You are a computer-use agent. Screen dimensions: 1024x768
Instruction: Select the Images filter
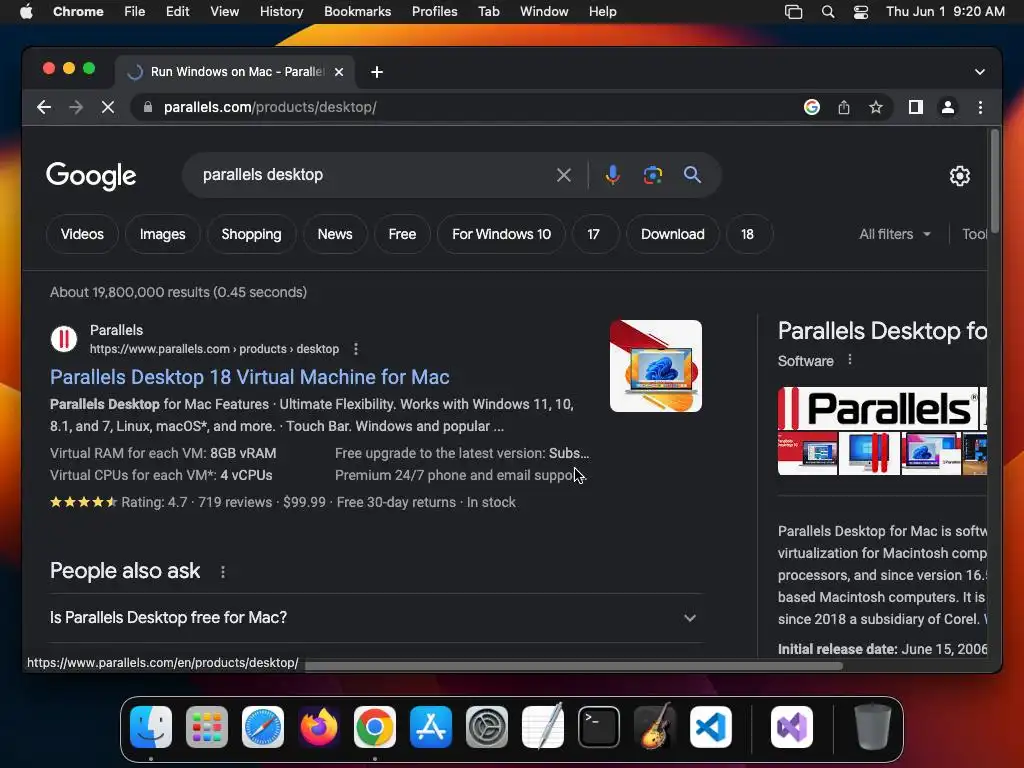(x=163, y=234)
